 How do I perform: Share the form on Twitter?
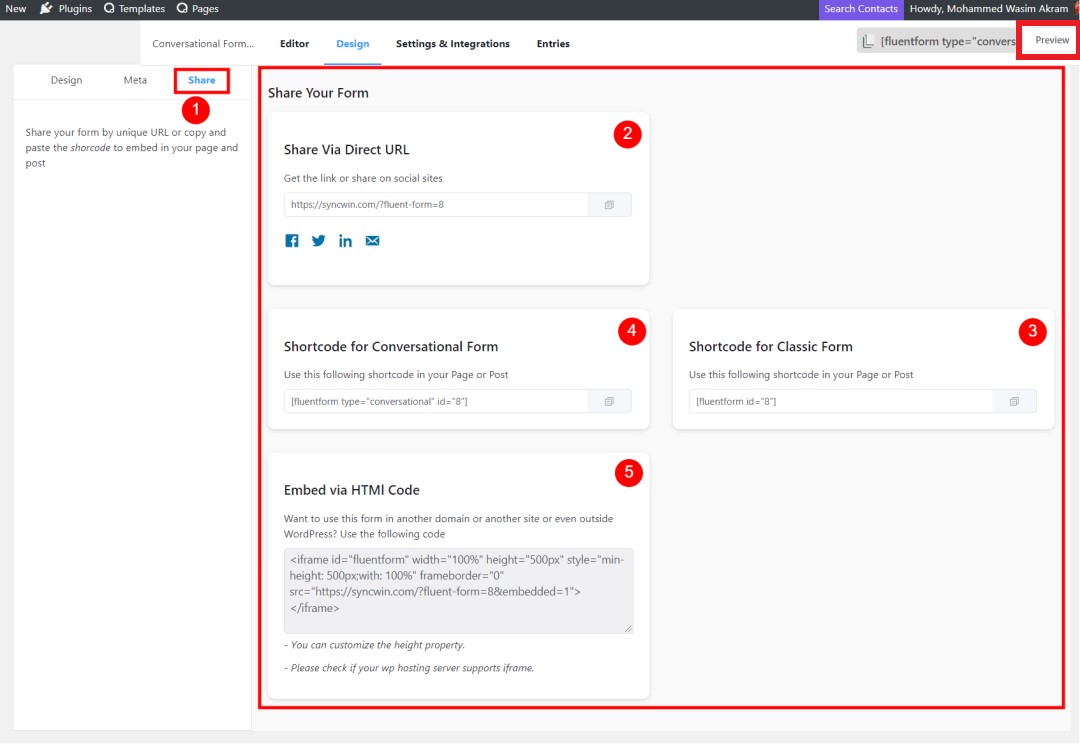point(318,240)
